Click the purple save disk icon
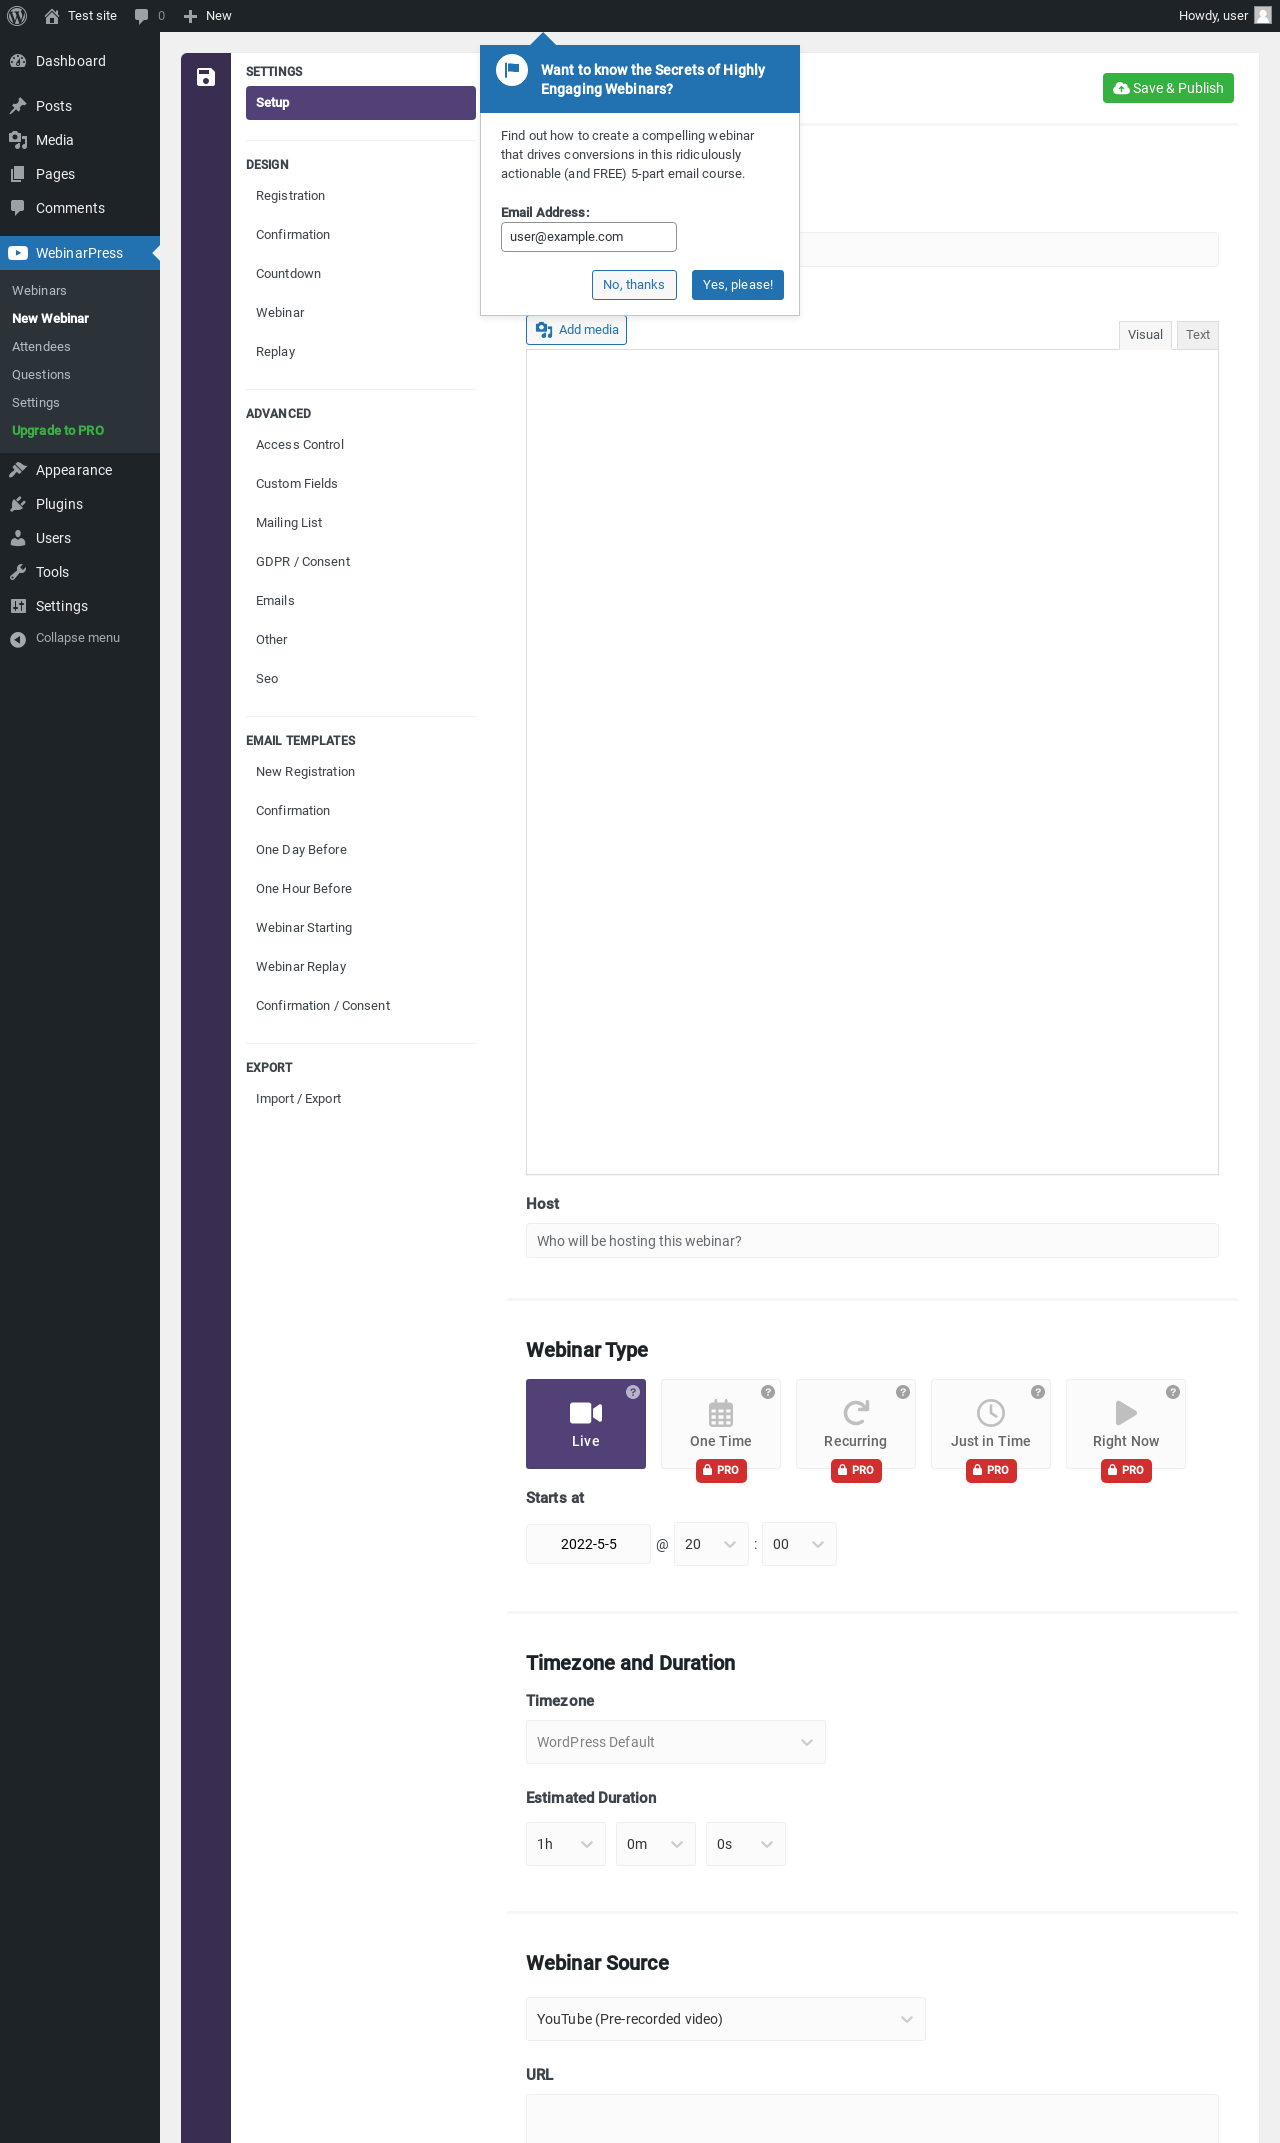Image resolution: width=1280 pixels, height=2143 pixels. [206, 77]
